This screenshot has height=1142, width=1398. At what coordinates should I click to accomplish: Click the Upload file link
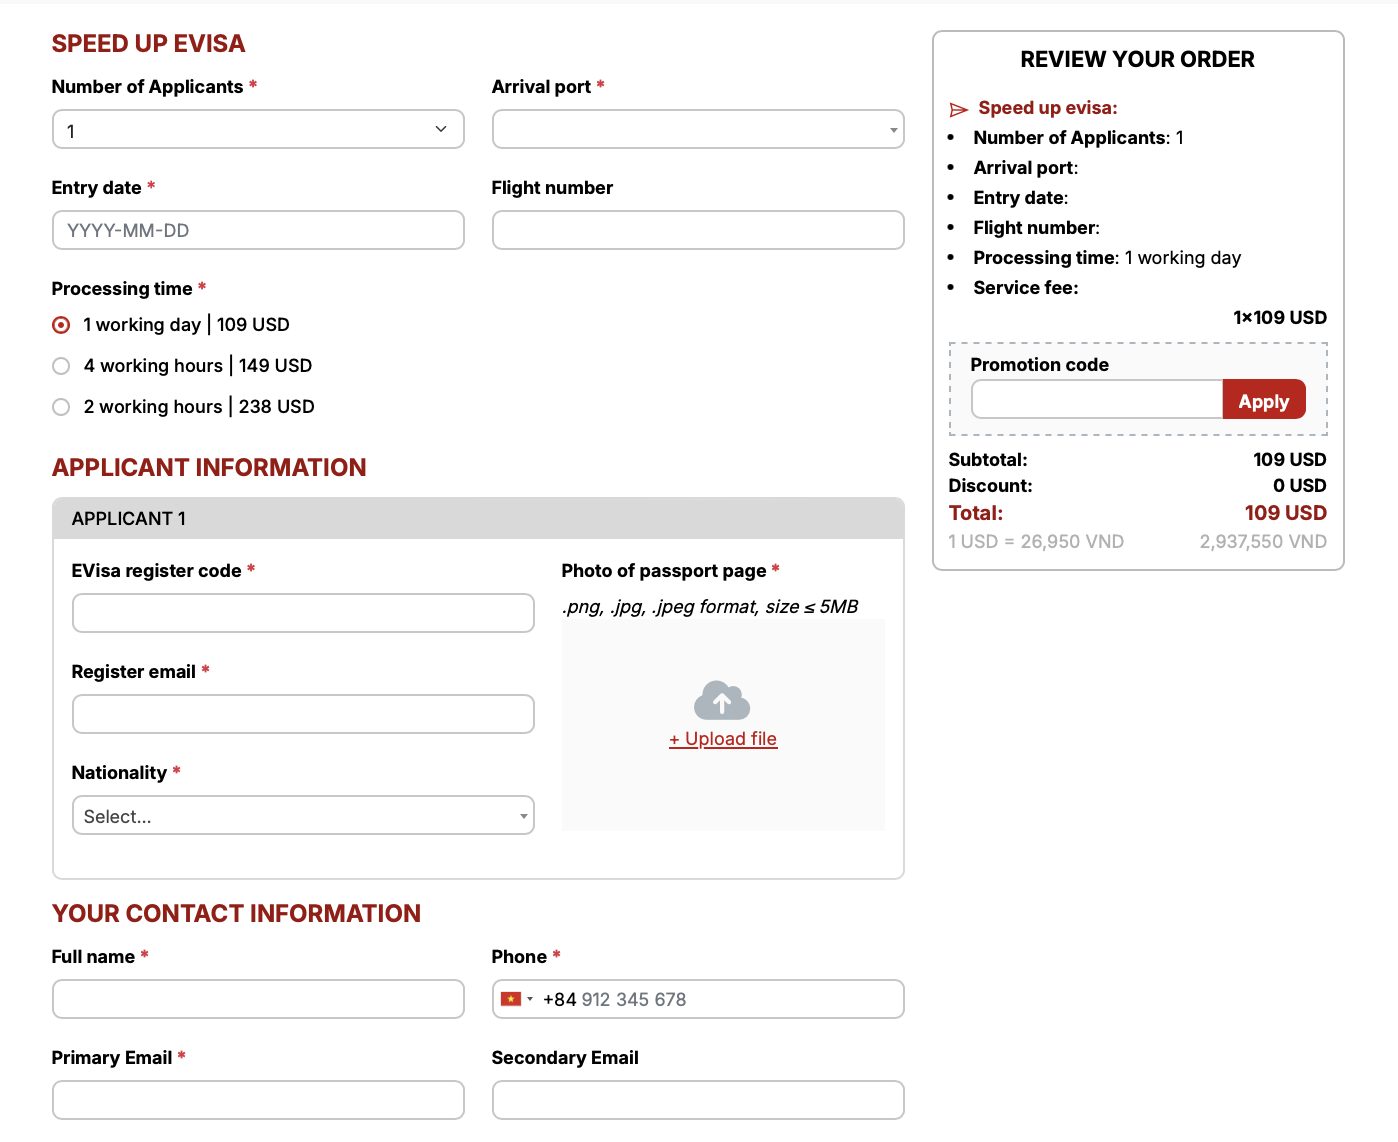(x=723, y=739)
